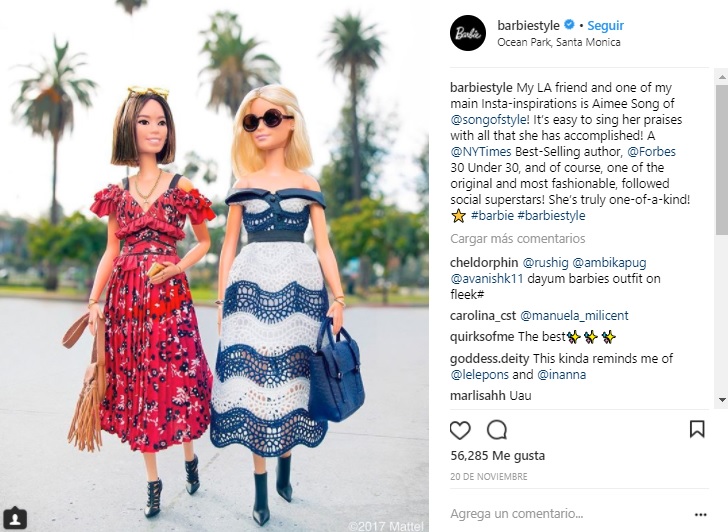The height and width of the screenshot is (532, 728).
Task: Click the comments scrollbar thumb
Action: [722, 159]
